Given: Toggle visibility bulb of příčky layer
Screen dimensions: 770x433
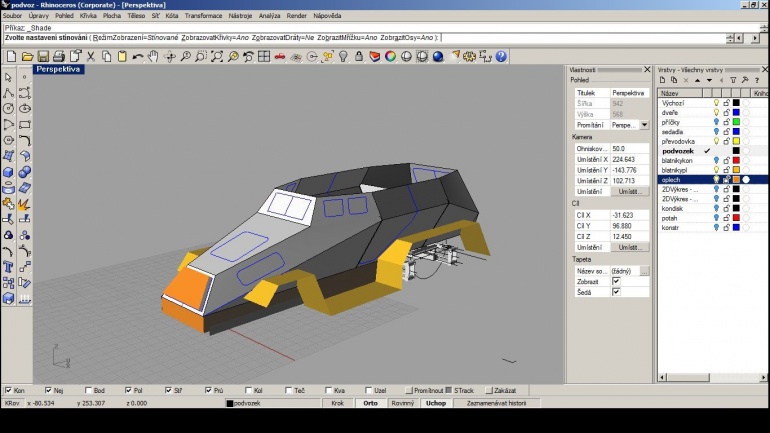Looking at the screenshot, I should coord(716,122).
